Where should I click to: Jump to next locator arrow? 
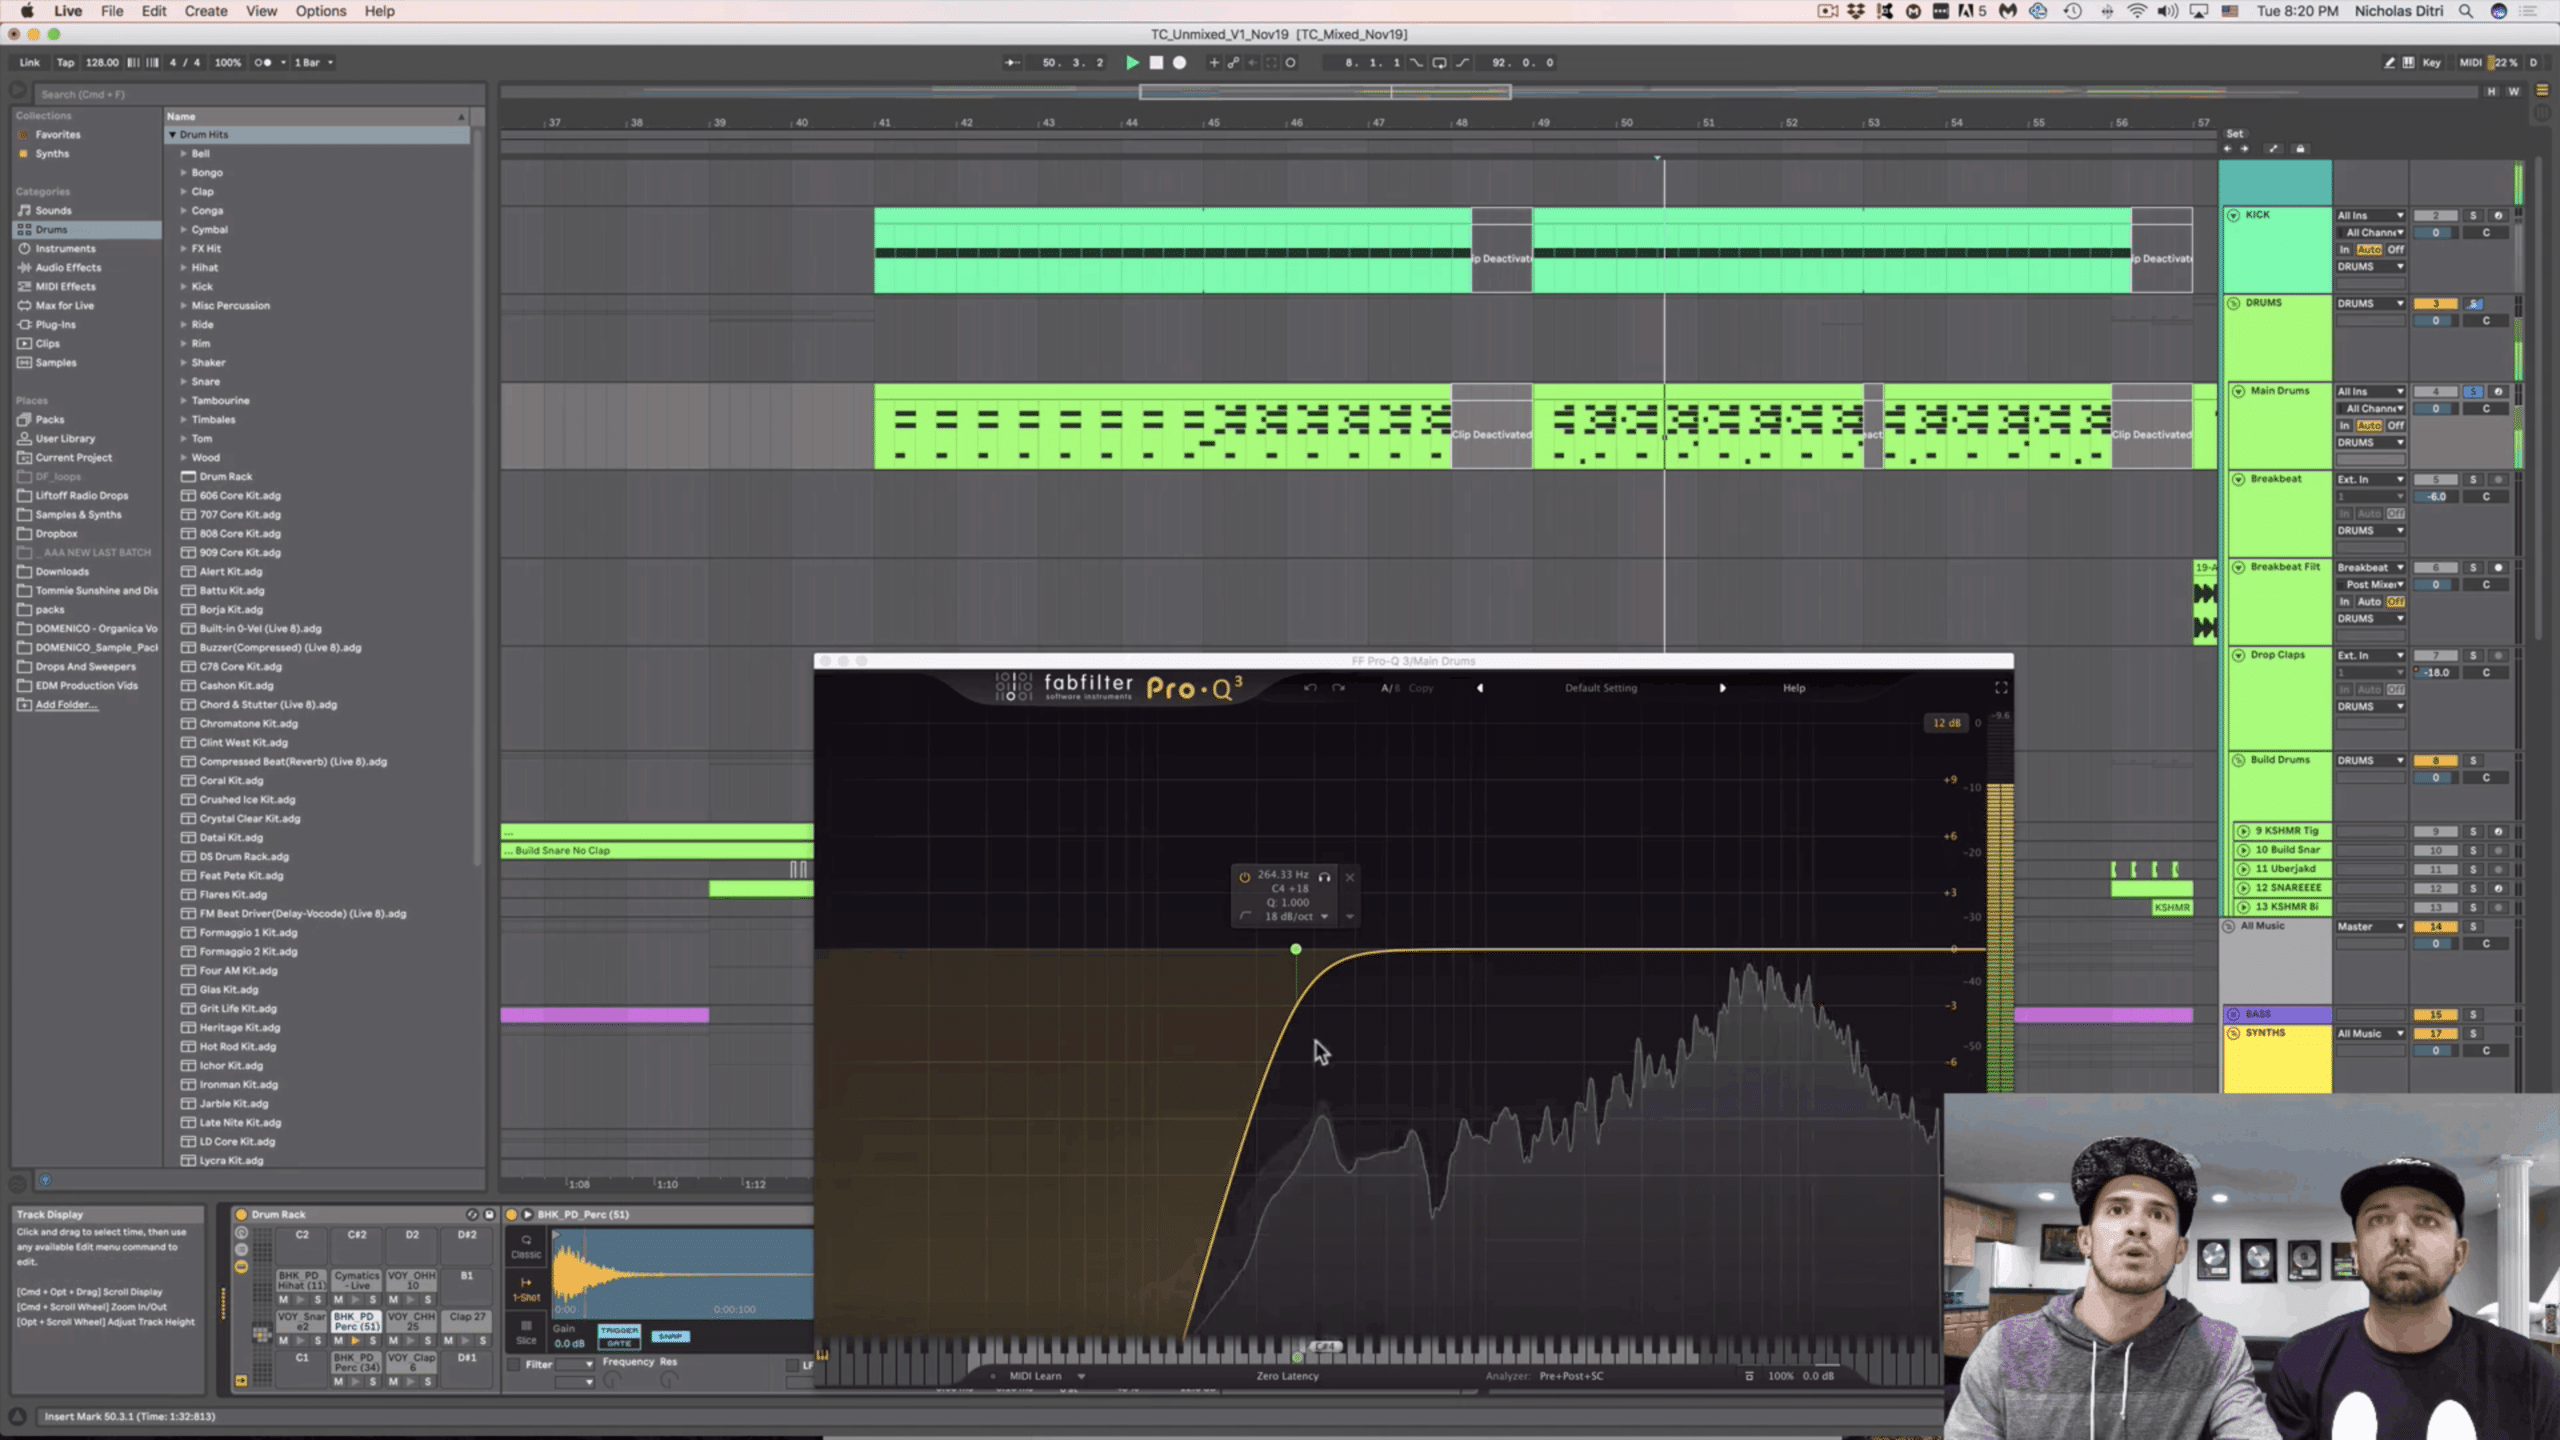click(x=2244, y=149)
